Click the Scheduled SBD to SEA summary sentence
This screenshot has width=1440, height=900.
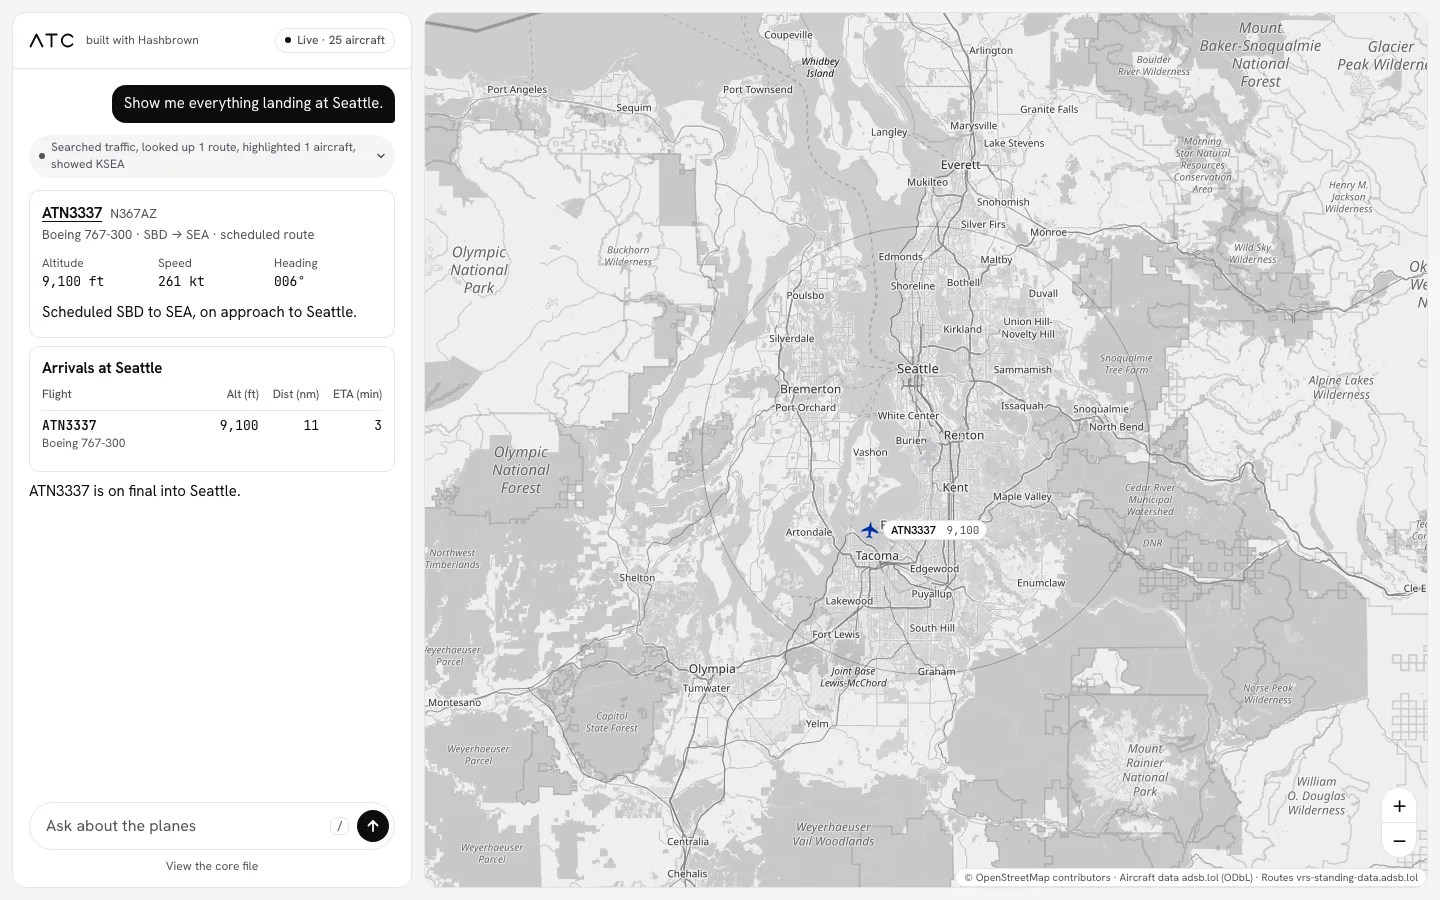tap(199, 312)
